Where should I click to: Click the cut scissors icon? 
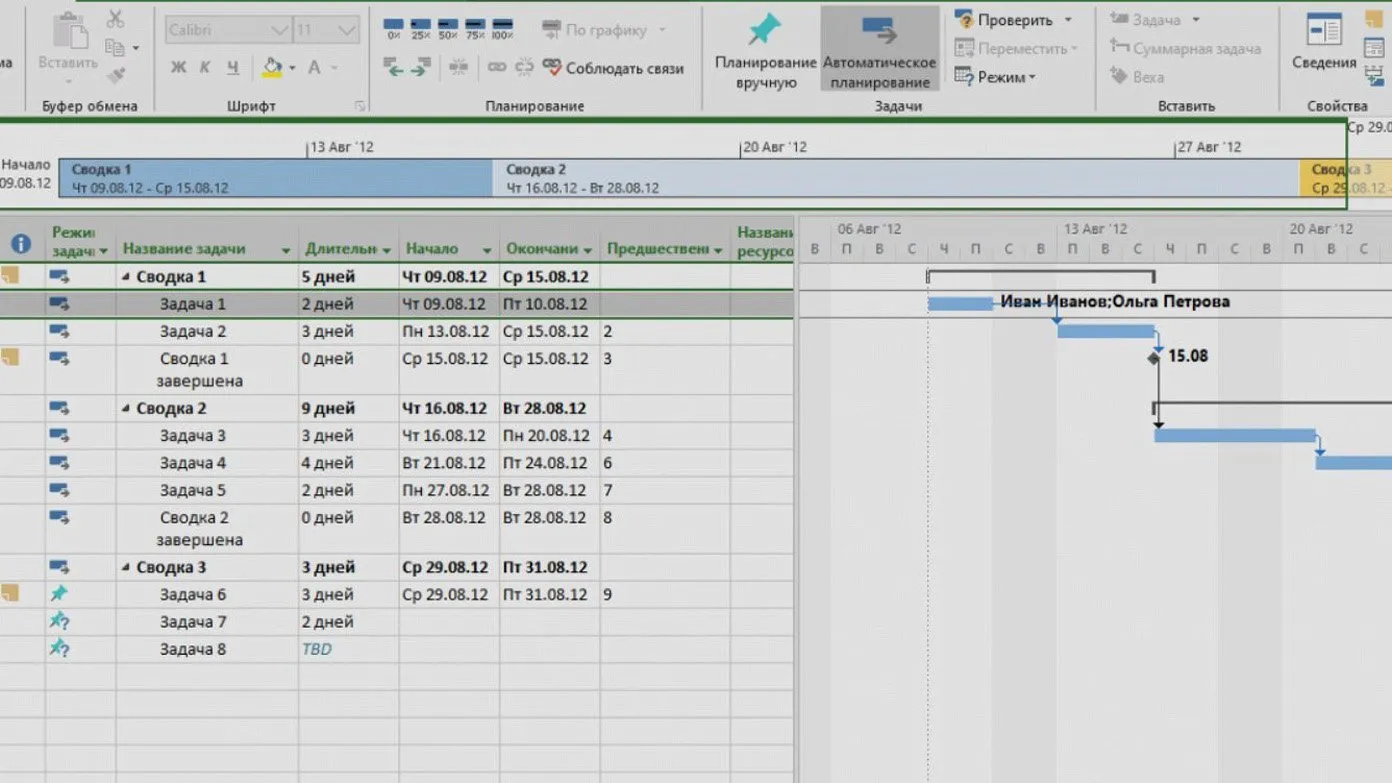click(115, 19)
